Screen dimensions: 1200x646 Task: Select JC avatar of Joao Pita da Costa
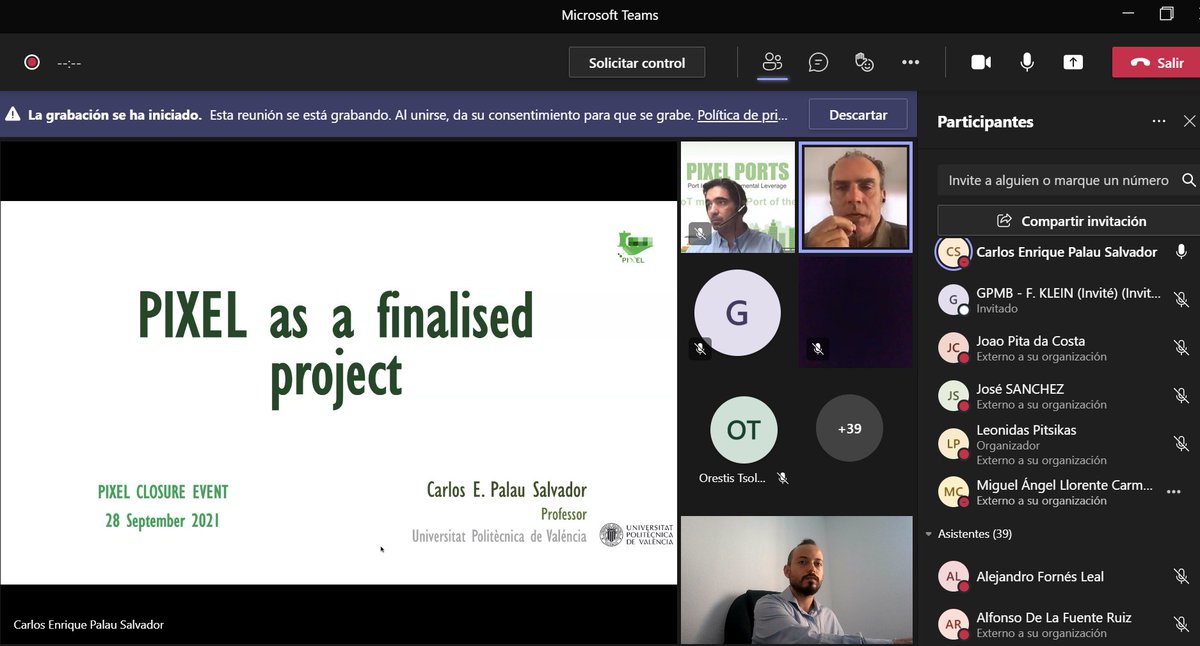coord(954,348)
